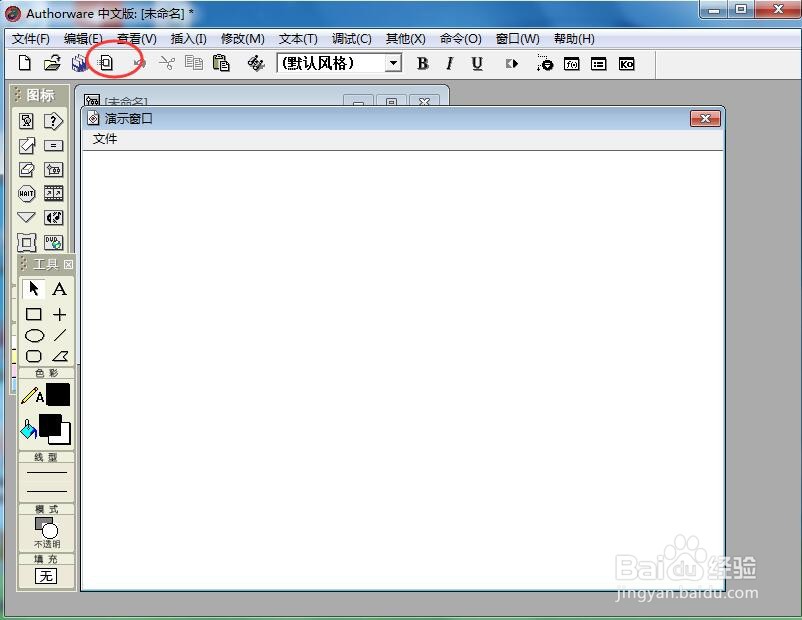Viewport: 802px width, 620px height.
Task: Open the default text style dropdown
Action: click(x=340, y=63)
